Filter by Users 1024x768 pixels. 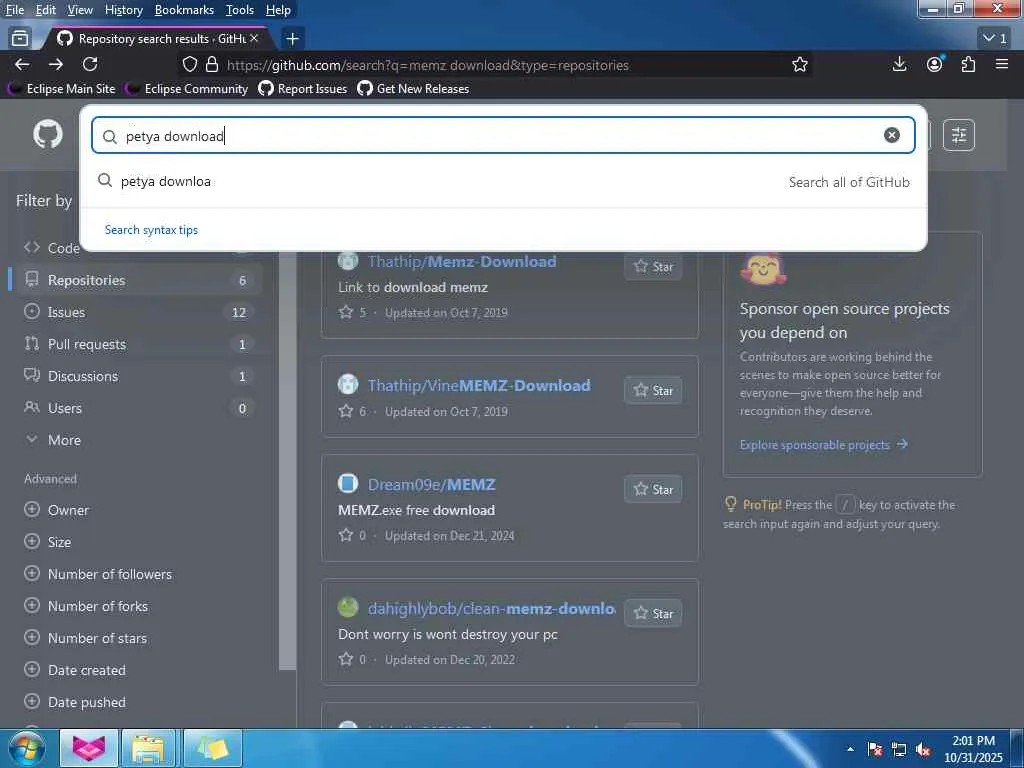[136, 408]
